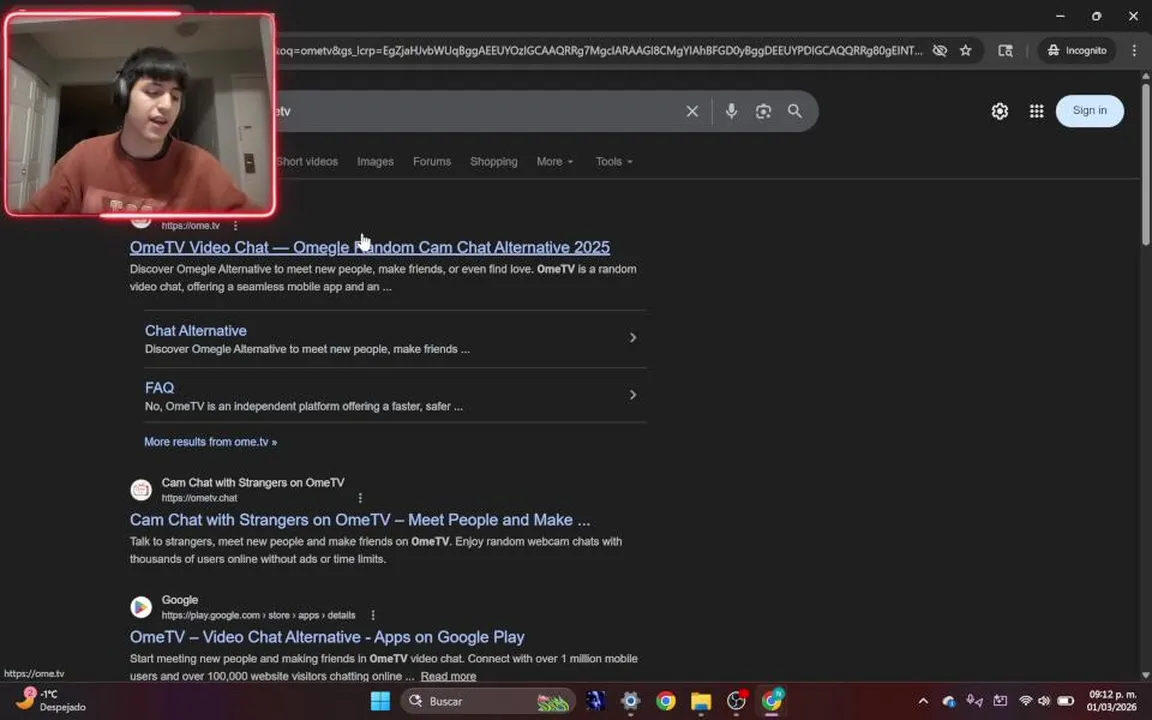
Task: Open the clock and date 09:12 p. m.
Action: 1112,700
